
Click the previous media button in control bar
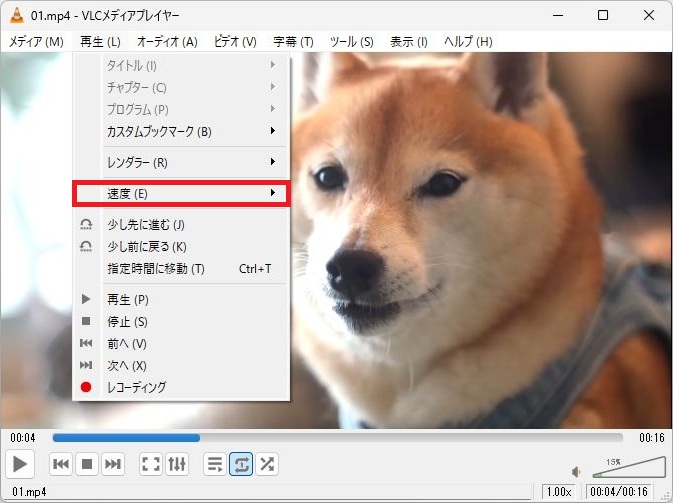coord(61,464)
